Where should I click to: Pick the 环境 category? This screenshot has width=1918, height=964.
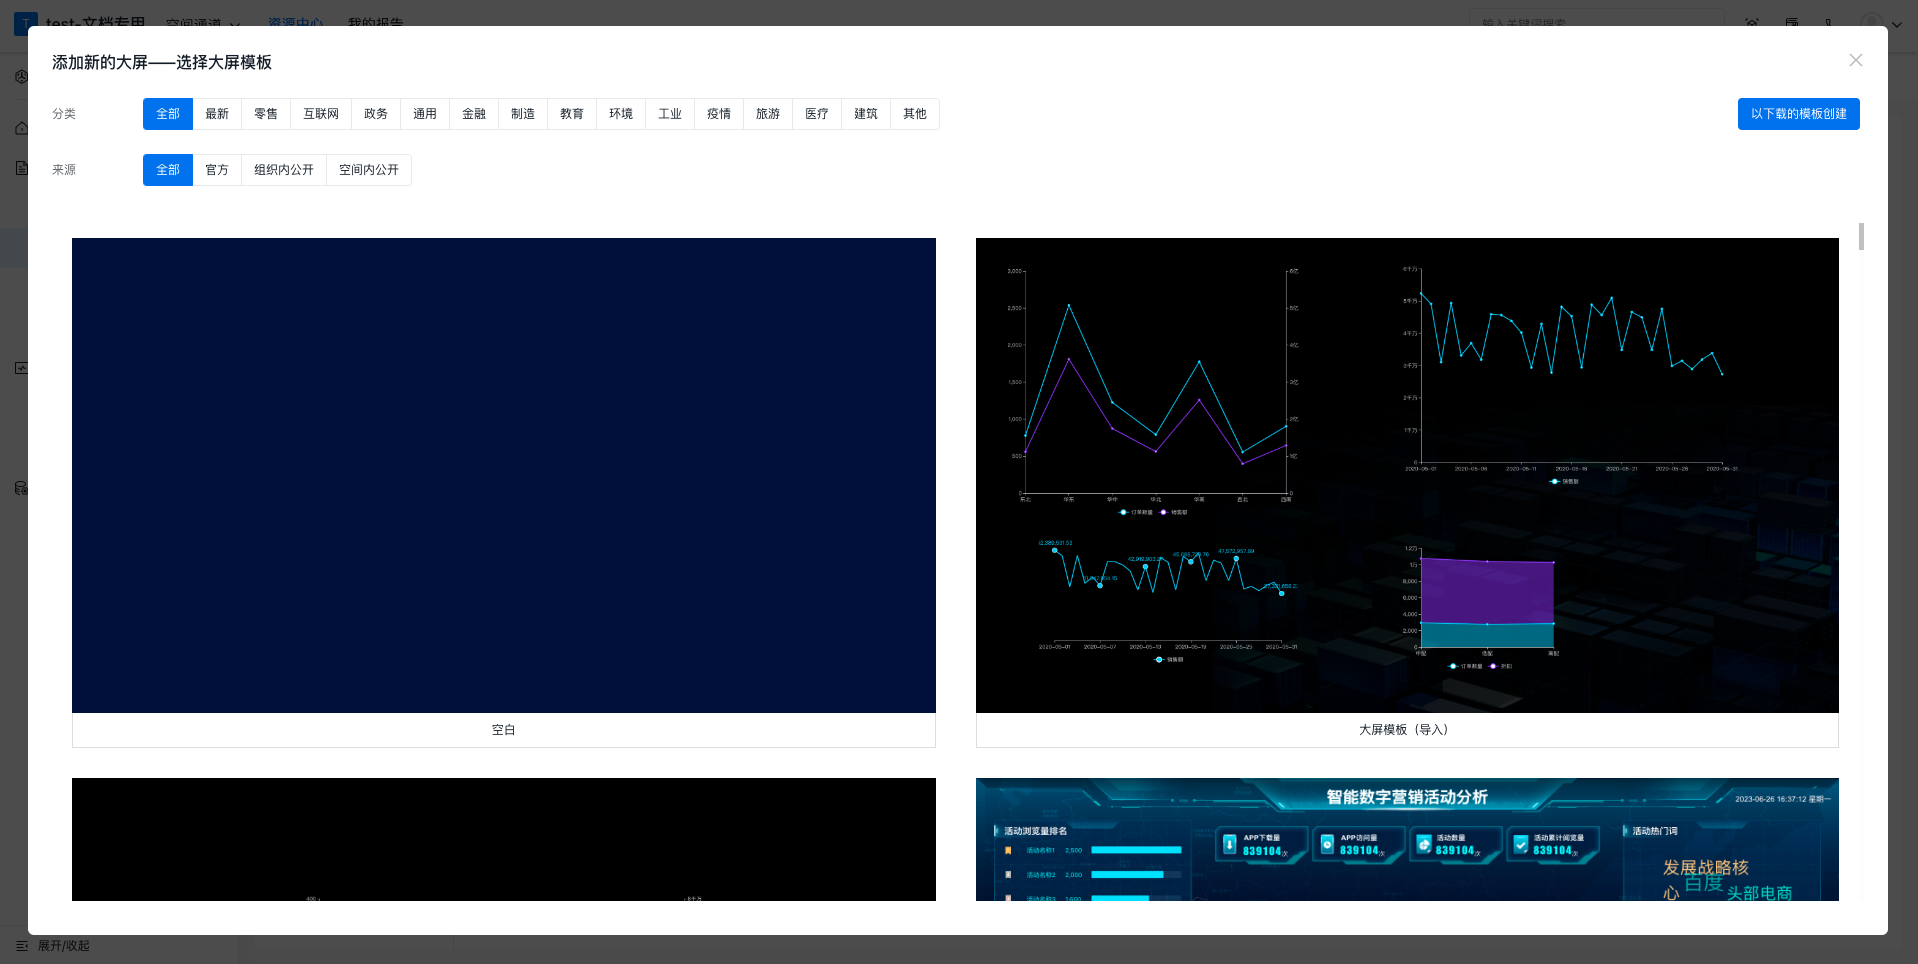621,114
